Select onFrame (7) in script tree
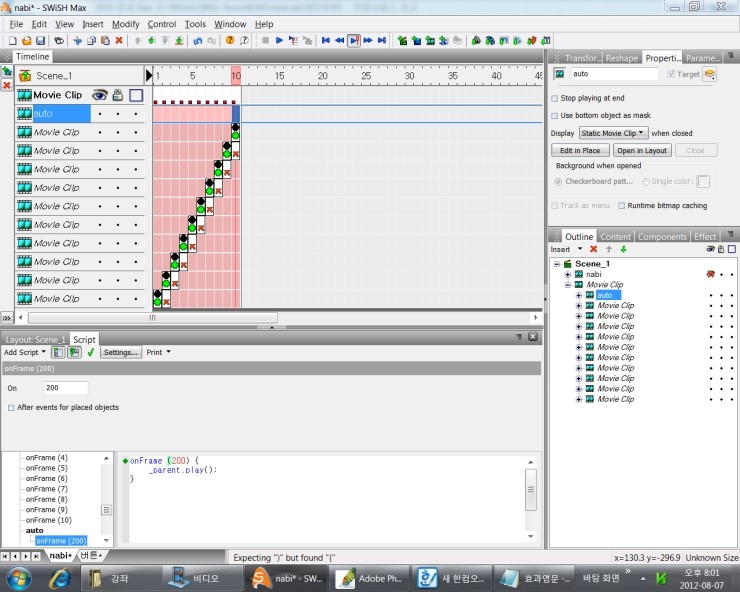Screen dimensions: 740x592 [x=46, y=489]
